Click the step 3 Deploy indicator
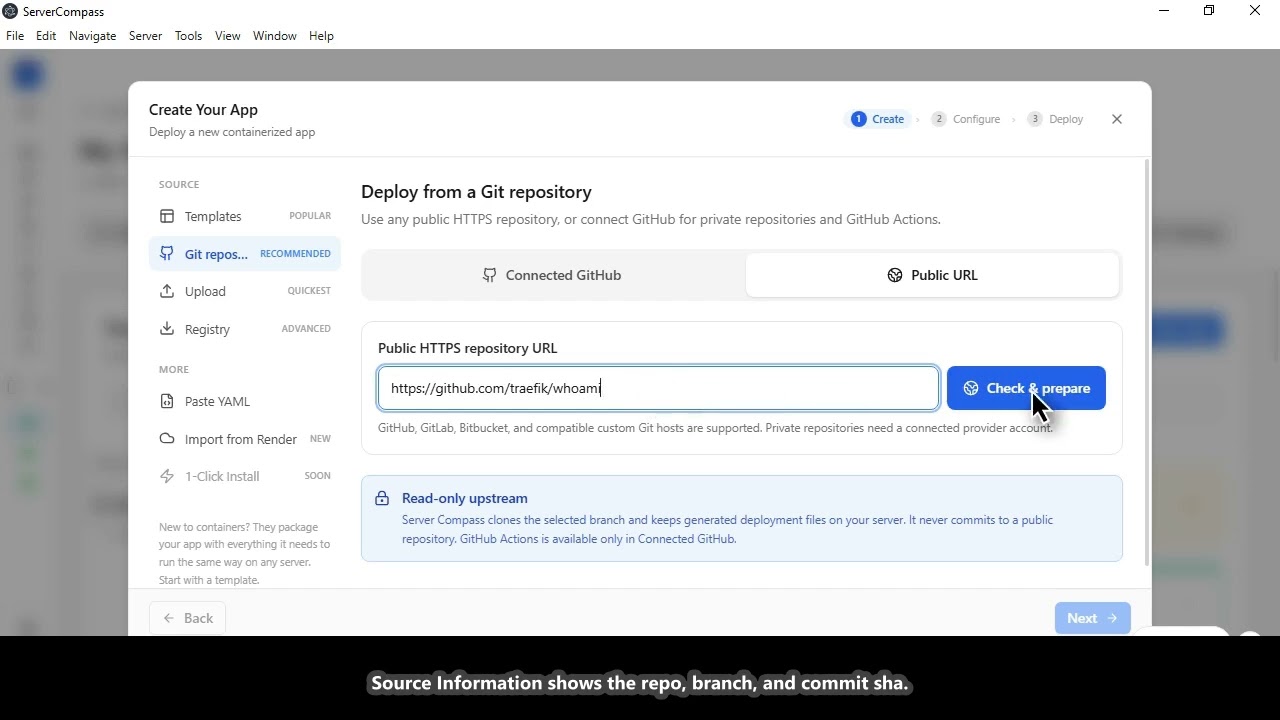This screenshot has height=720, width=1280. pyautogui.click(x=1056, y=119)
